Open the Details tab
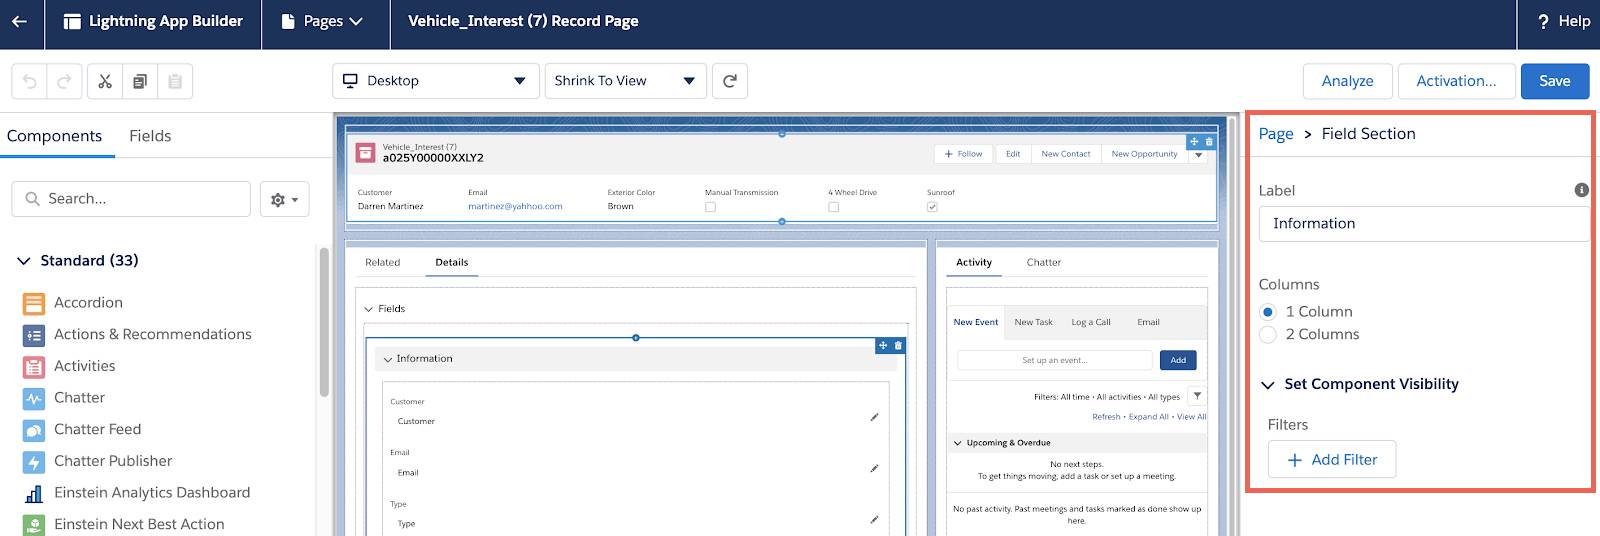1600x536 pixels. [452, 263]
